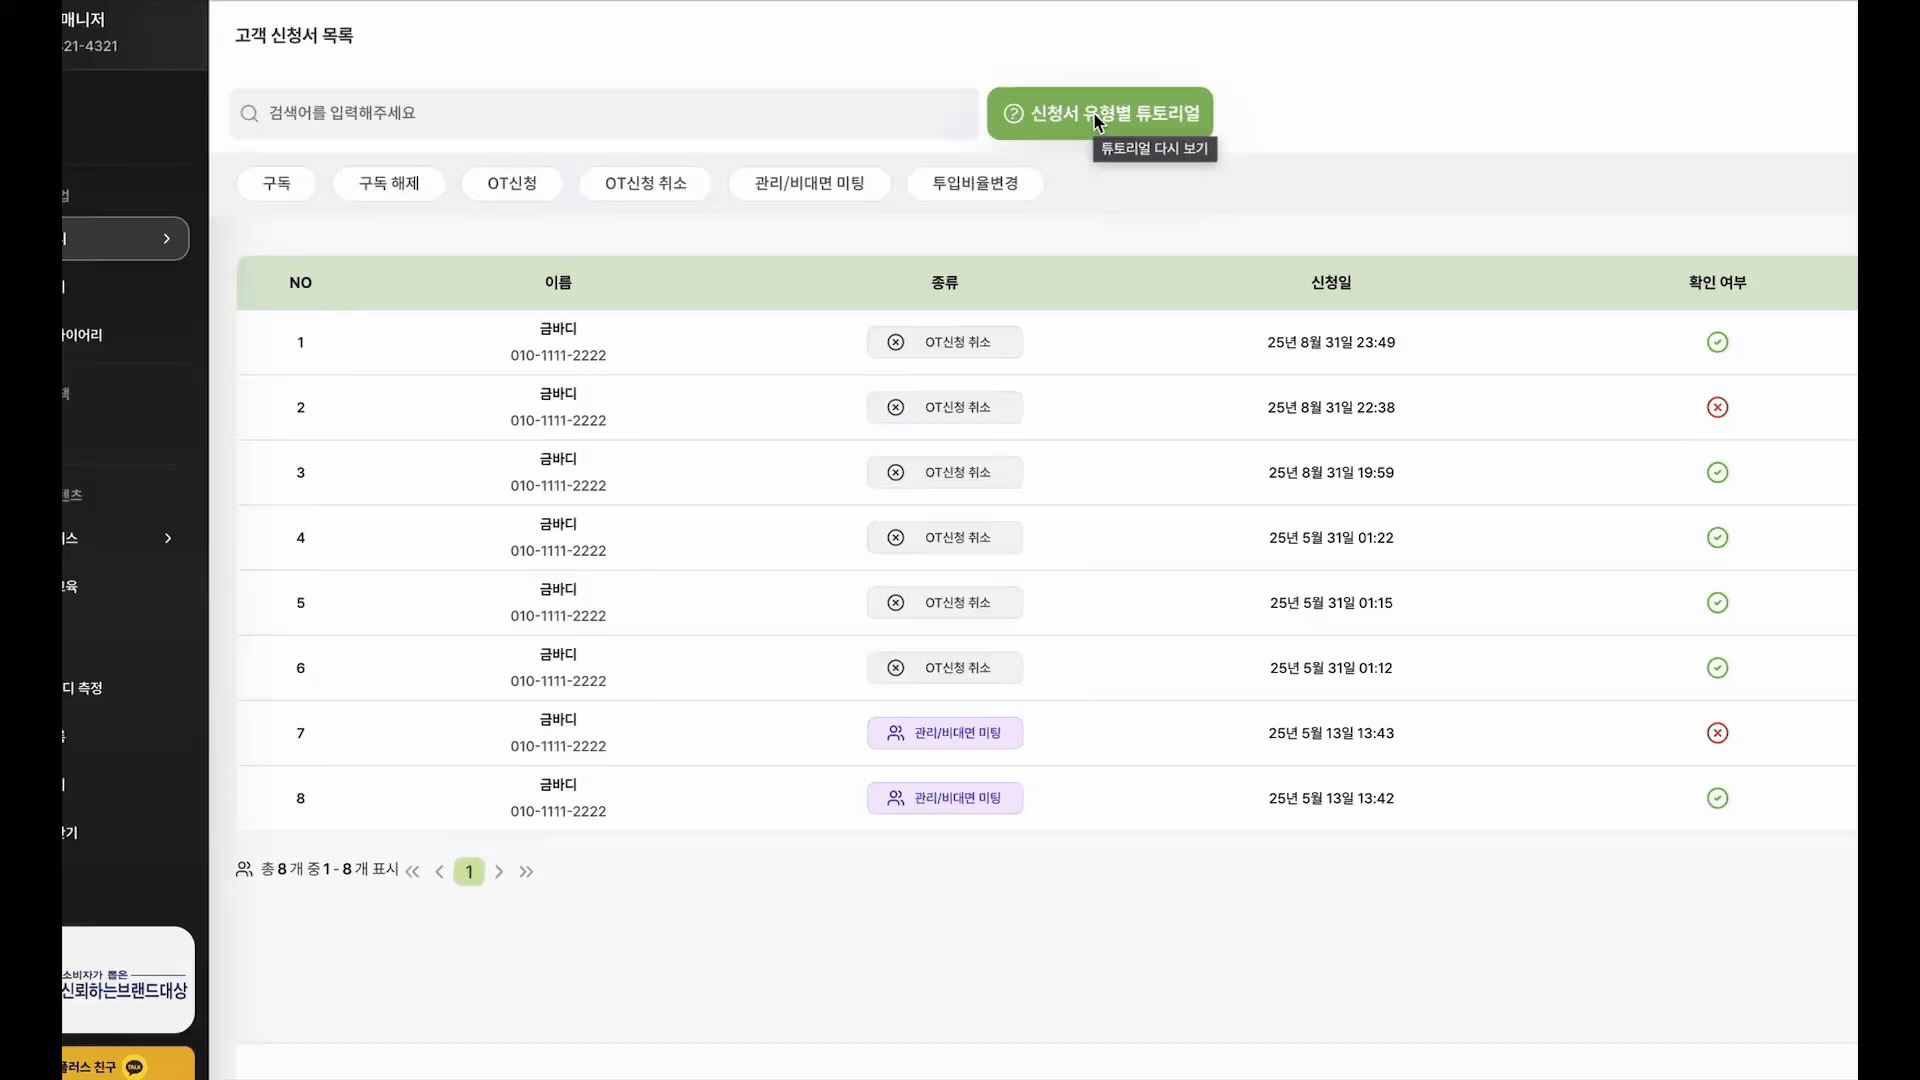Click the people icon in row 8 meeting badge
This screenshot has height=1080, width=1920.
(x=896, y=798)
